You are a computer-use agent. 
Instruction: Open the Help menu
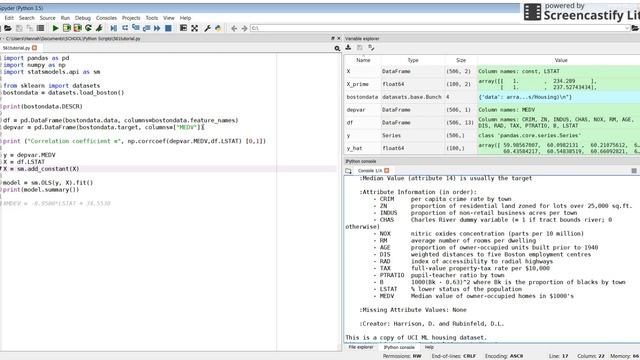(x=185, y=18)
